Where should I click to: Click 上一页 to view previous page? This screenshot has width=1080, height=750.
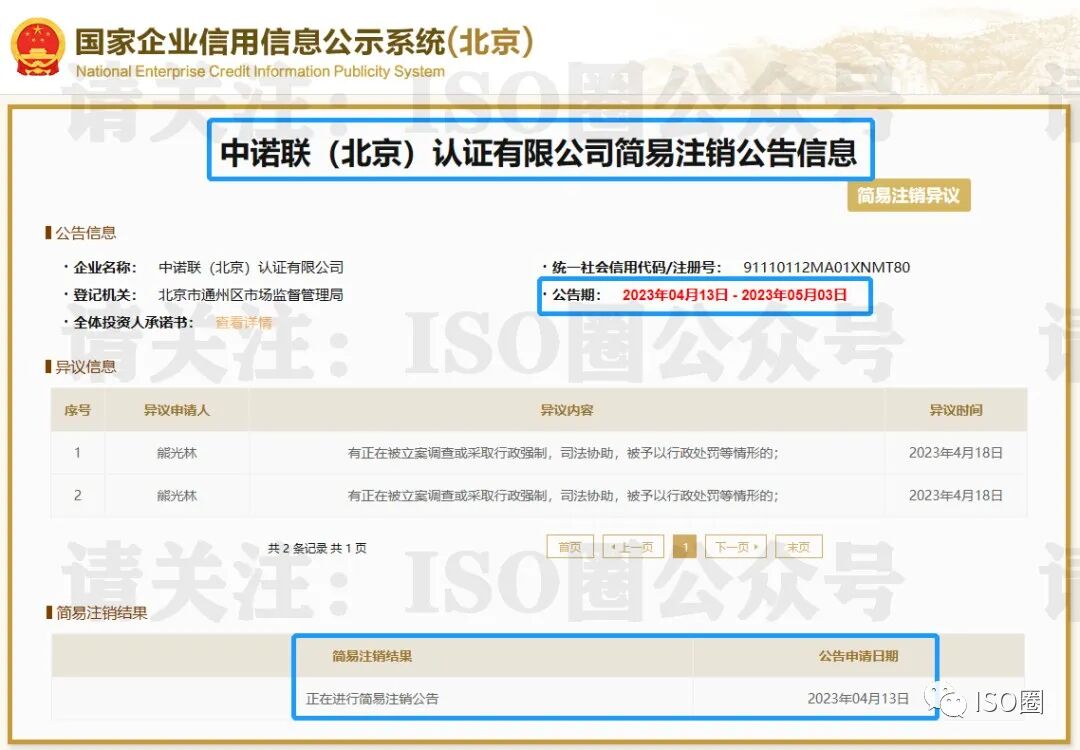pos(633,546)
